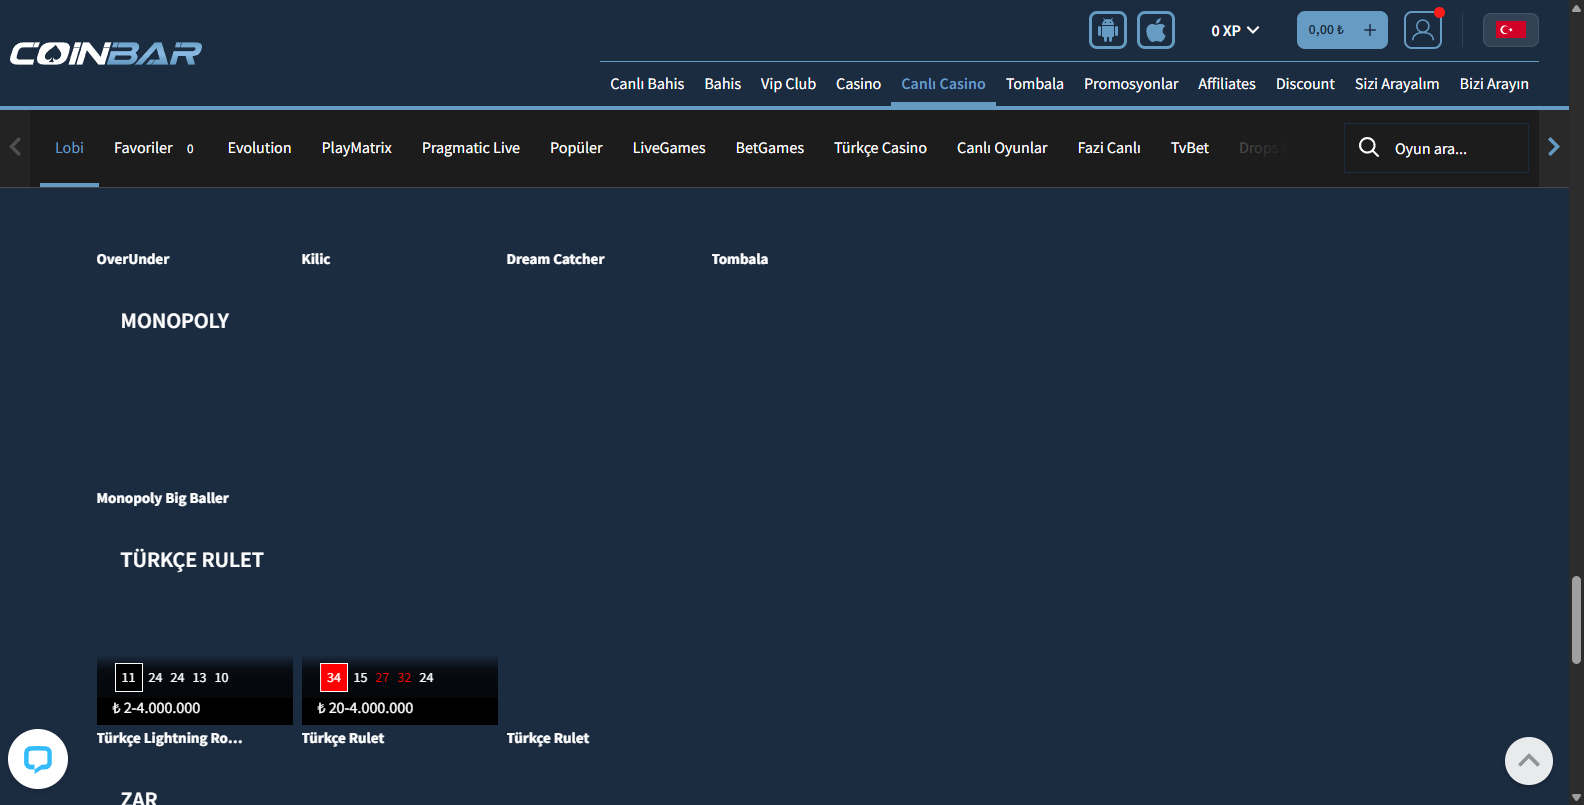Open the OverUnder game

click(x=133, y=259)
